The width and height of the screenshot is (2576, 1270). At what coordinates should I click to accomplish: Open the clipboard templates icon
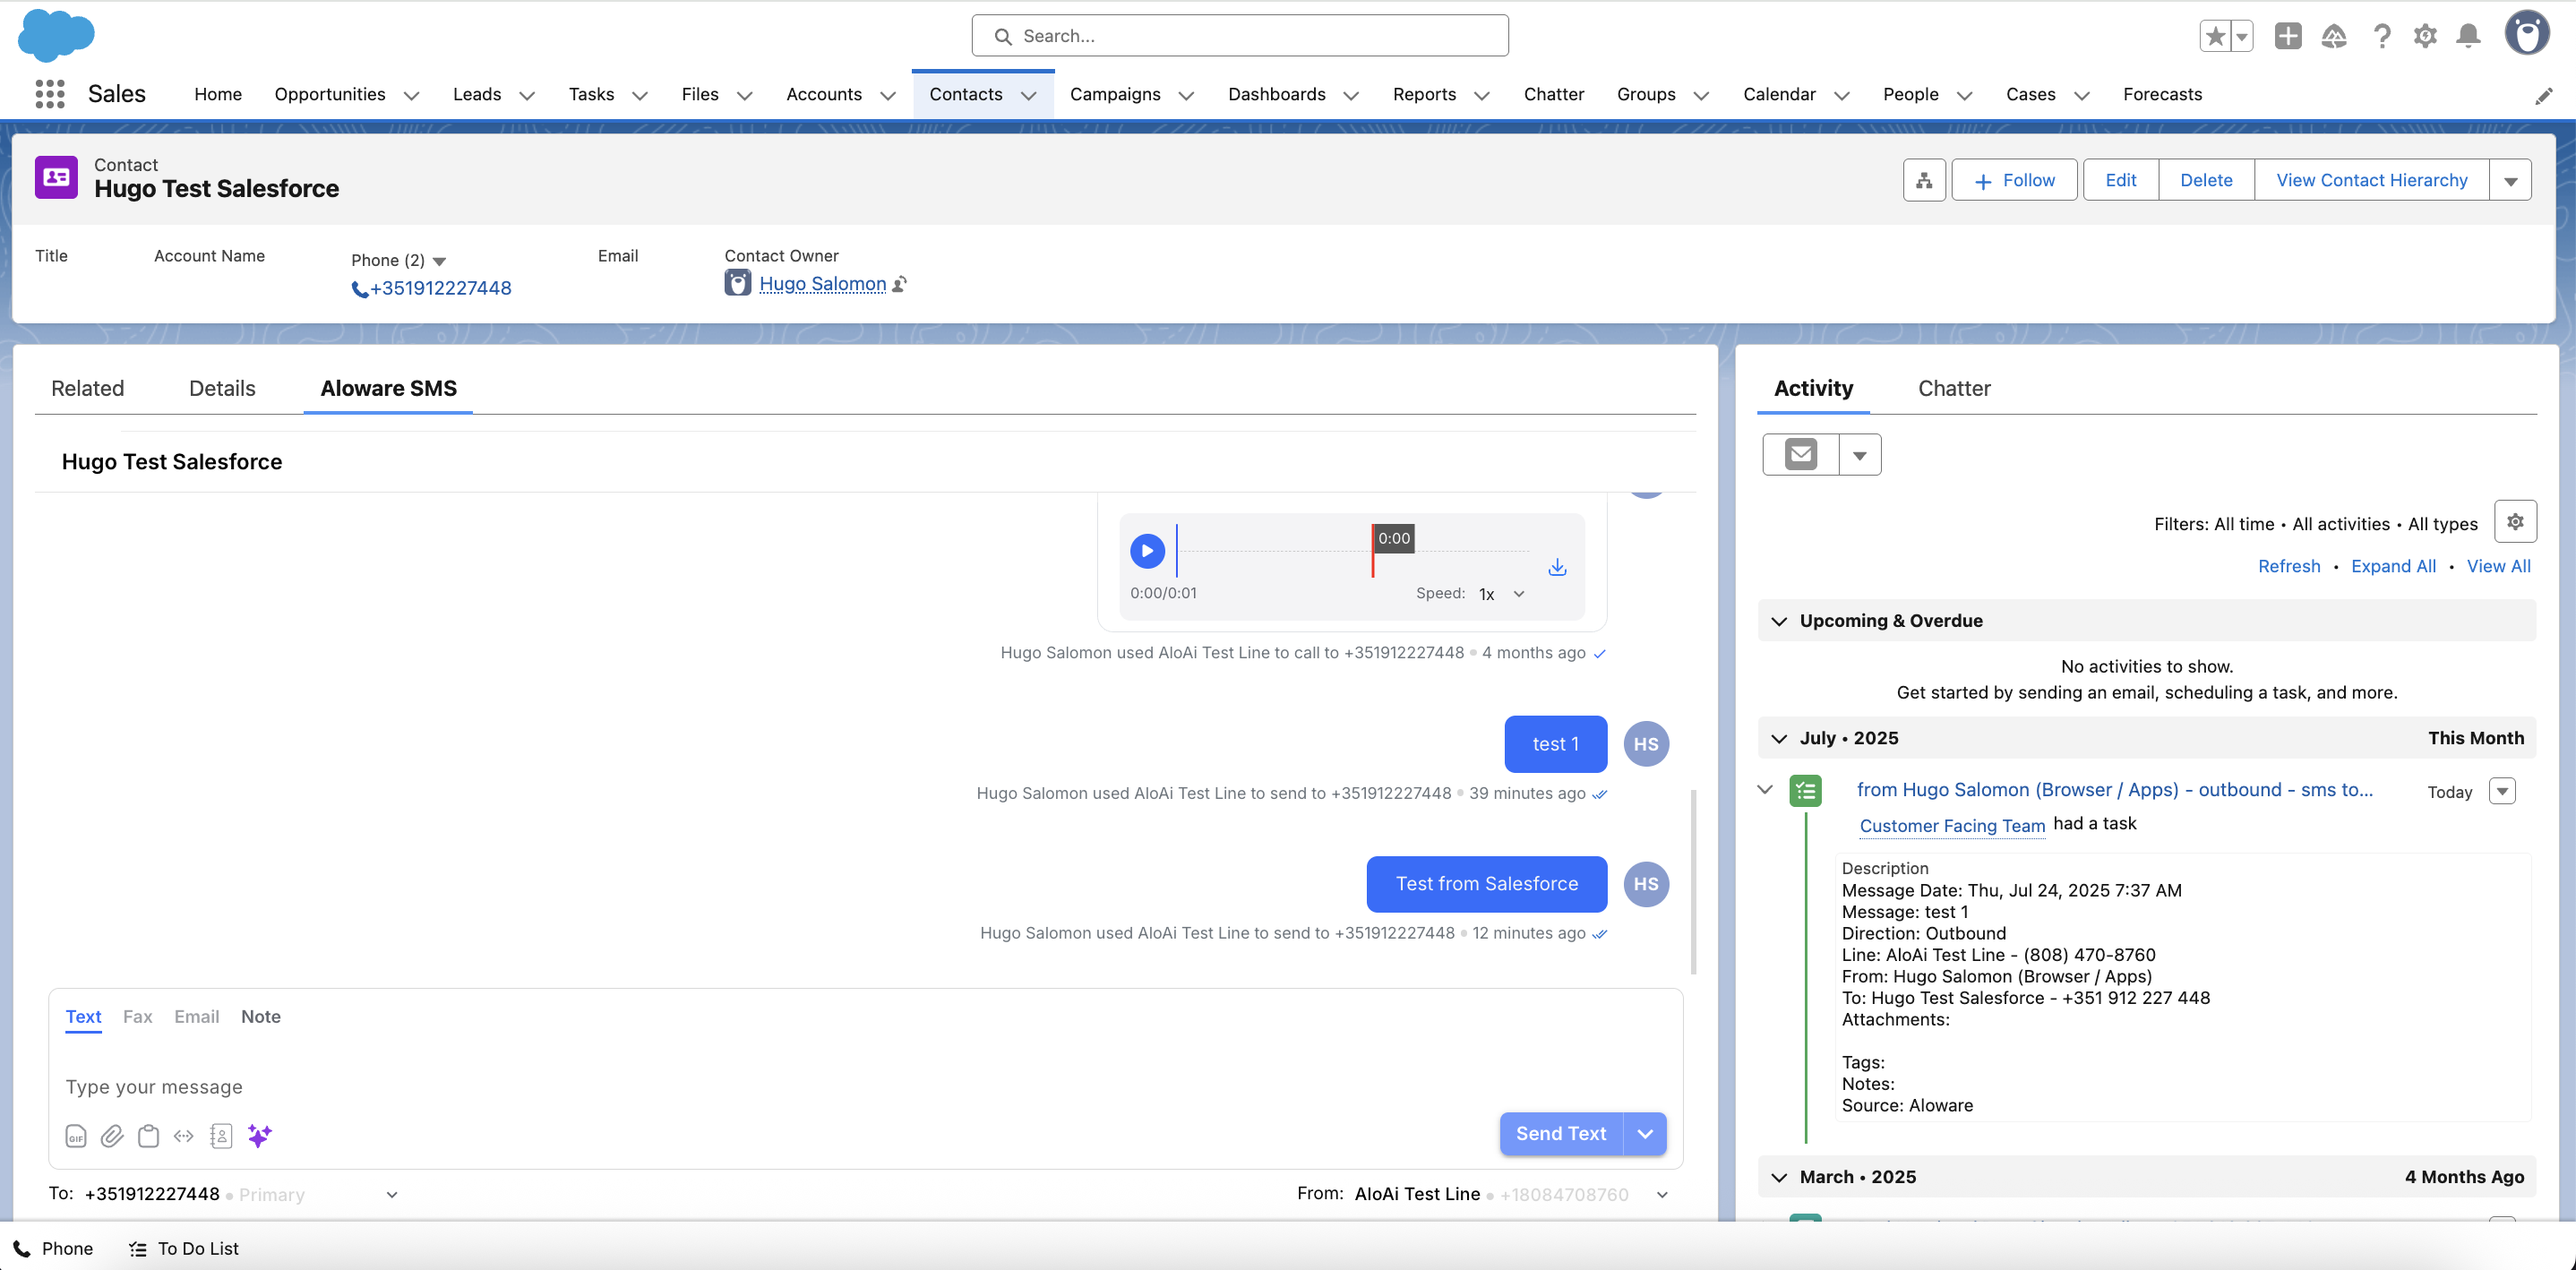(148, 1136)
